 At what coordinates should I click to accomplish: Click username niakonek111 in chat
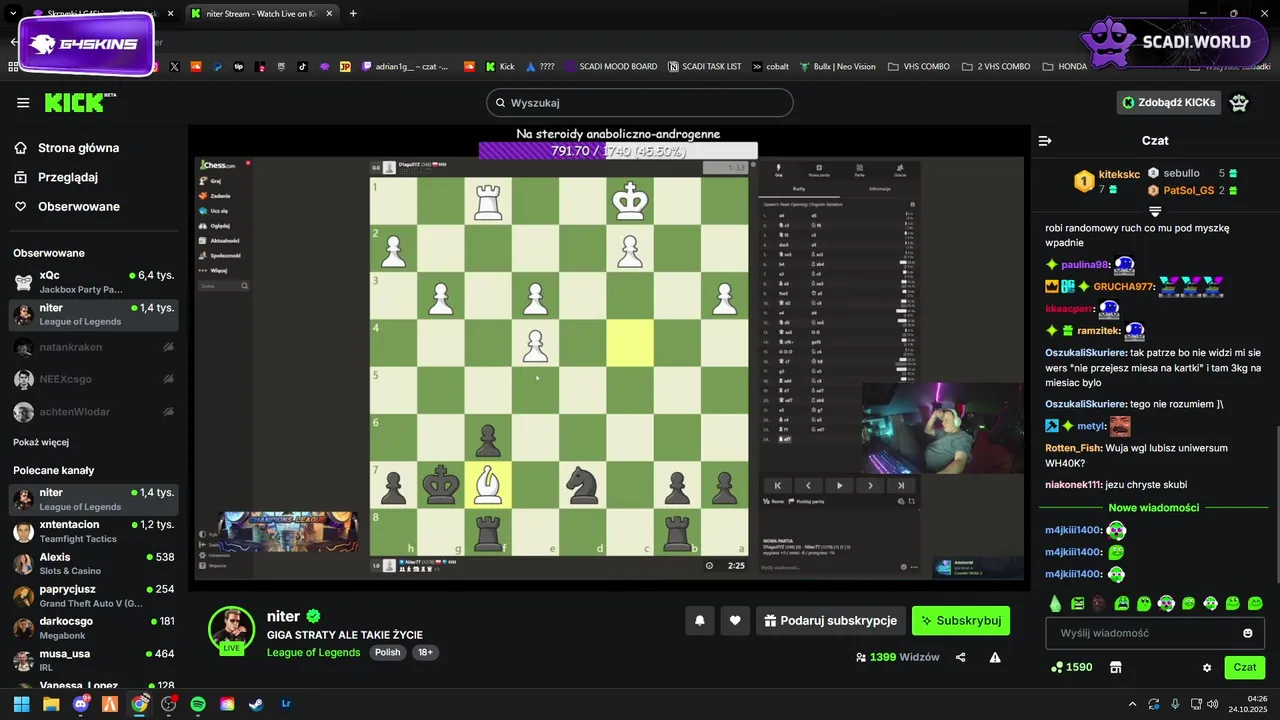1074,485
